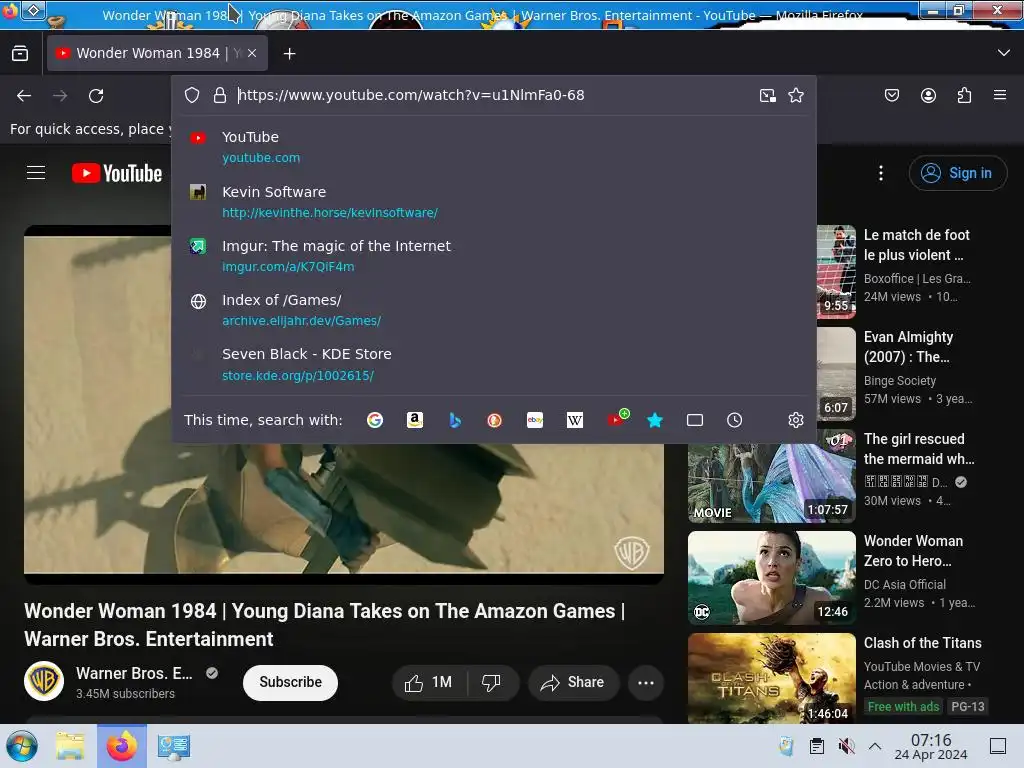
Task: Search browsing history with the clock icon
Action: (x=735, y=420)
